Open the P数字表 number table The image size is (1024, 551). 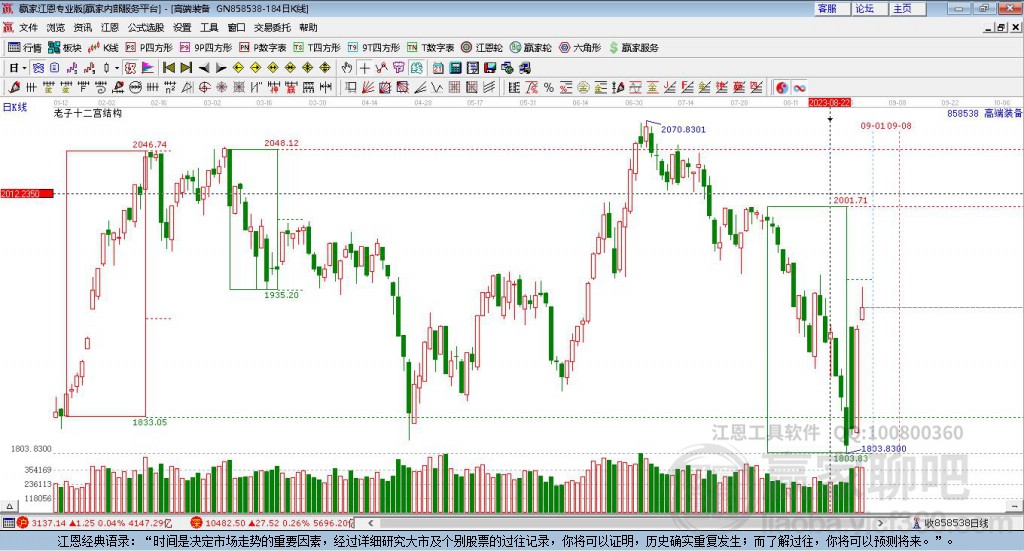263,48
